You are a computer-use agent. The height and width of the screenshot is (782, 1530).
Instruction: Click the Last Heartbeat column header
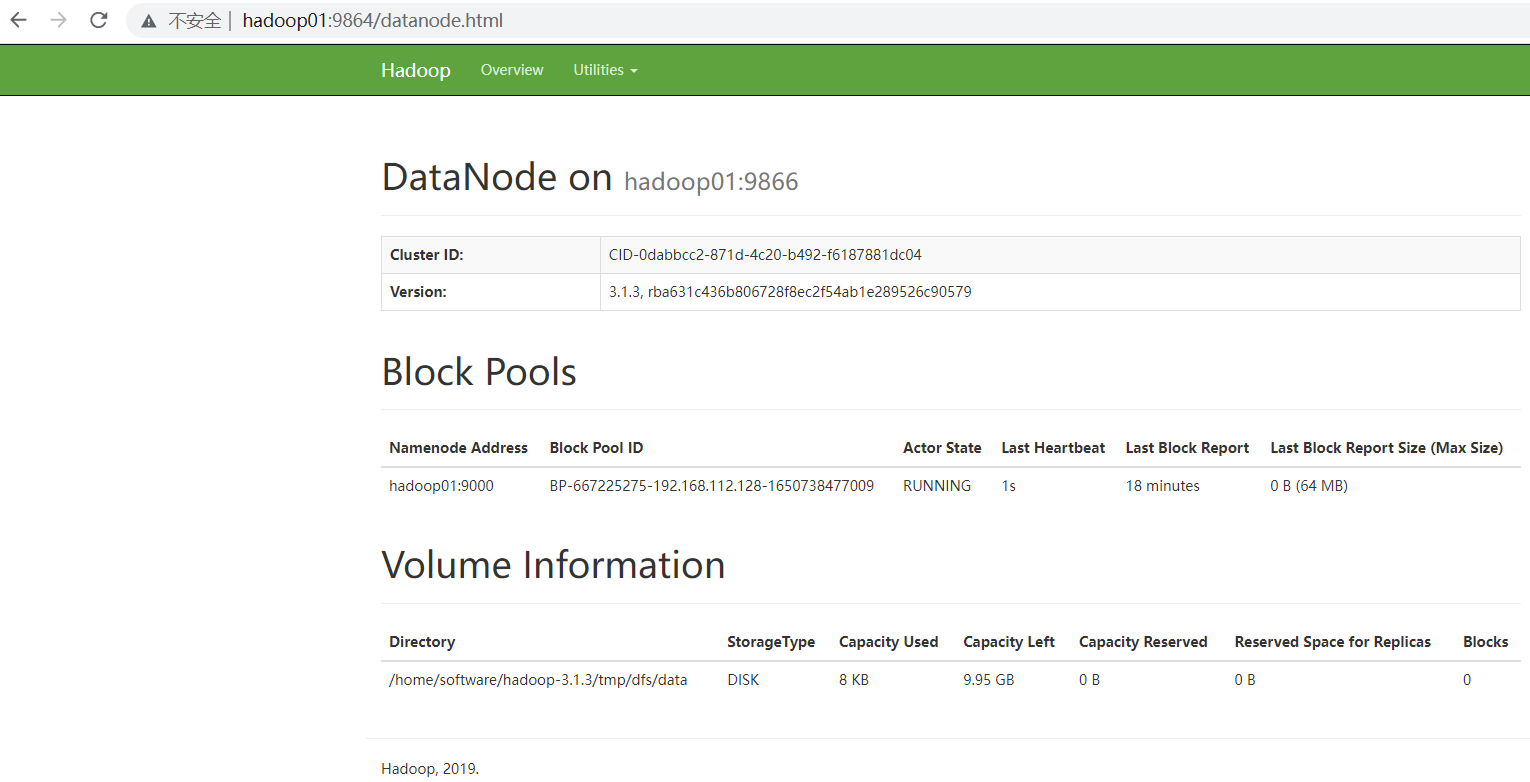[x=1053, y=448]
